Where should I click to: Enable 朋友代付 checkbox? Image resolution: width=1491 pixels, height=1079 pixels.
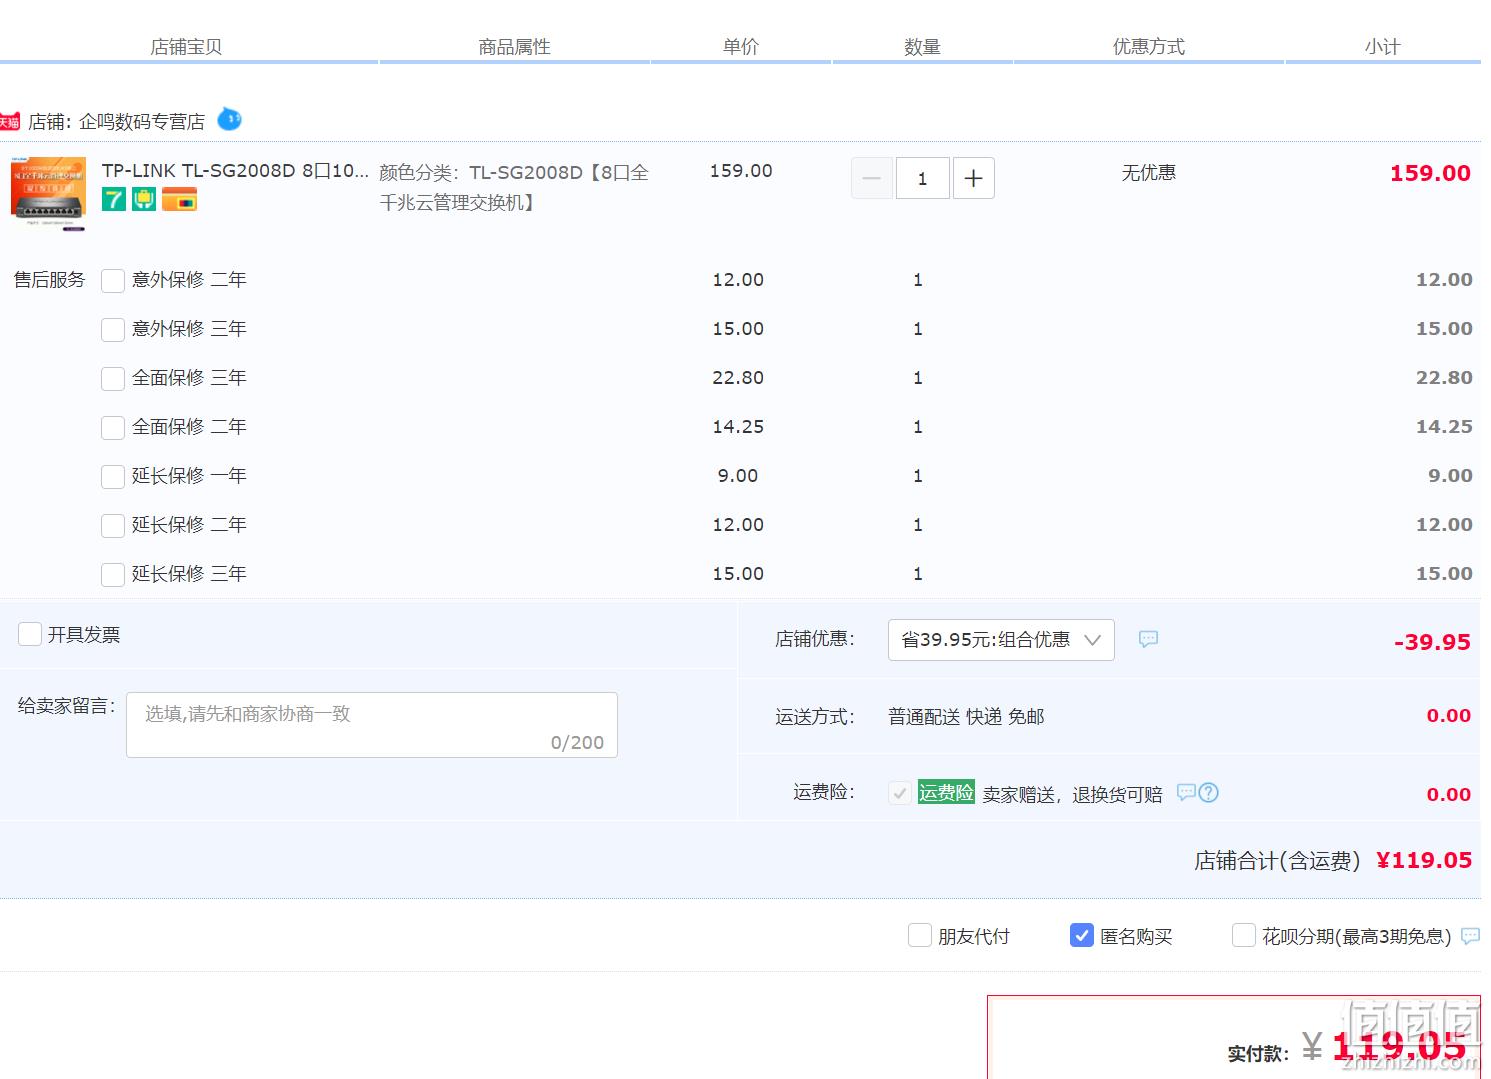coord(920,935)
